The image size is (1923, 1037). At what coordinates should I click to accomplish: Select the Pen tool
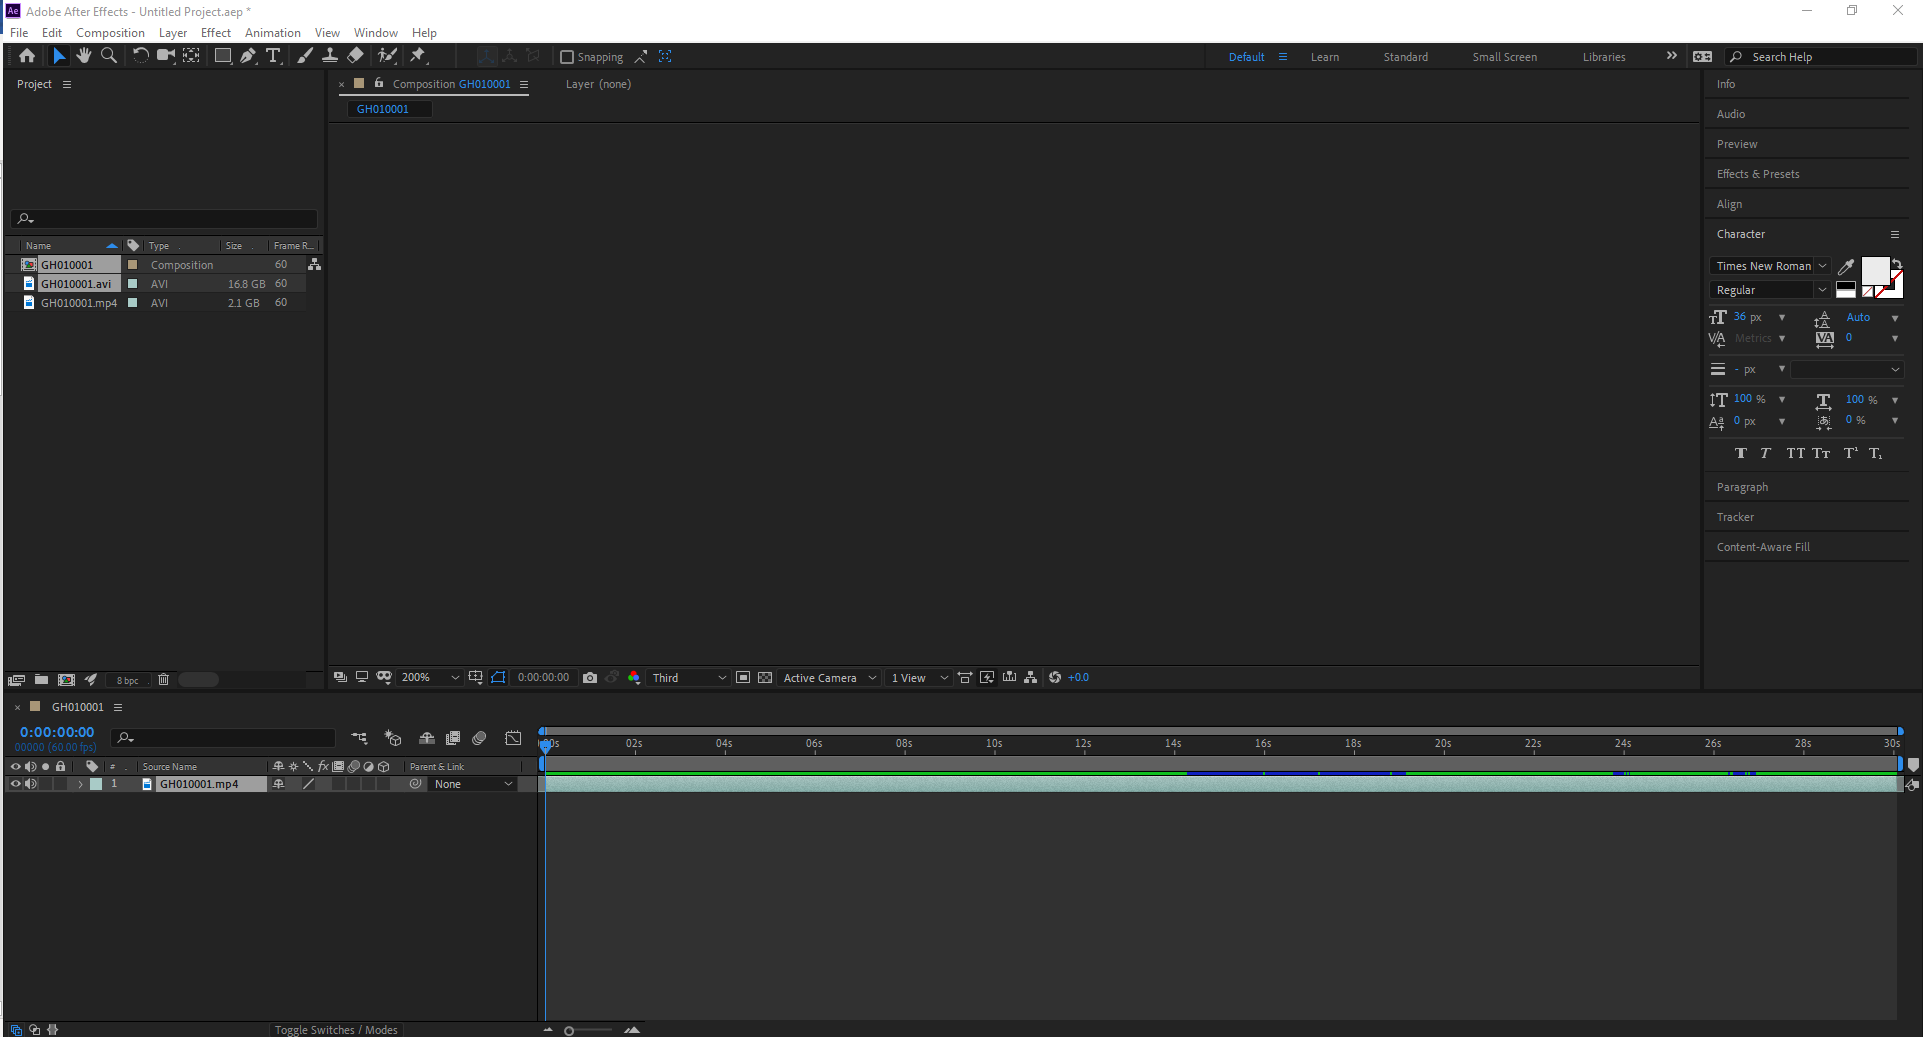pos(248,56)
